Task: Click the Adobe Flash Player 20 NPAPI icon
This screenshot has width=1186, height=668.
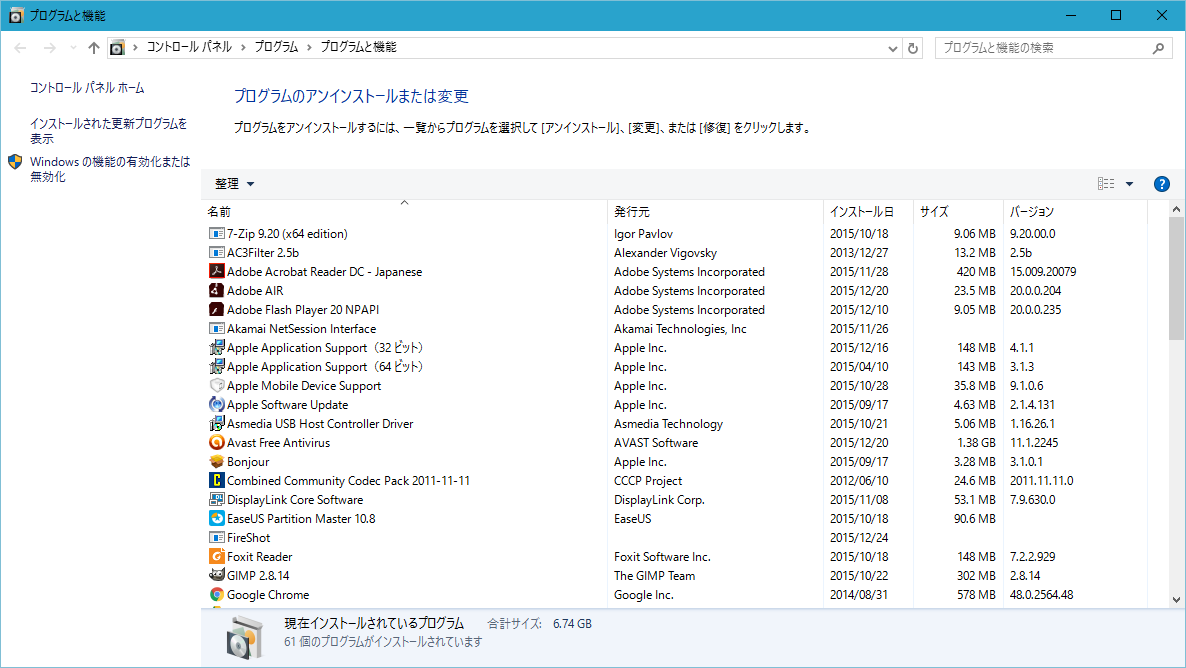Action: point(217,309)
